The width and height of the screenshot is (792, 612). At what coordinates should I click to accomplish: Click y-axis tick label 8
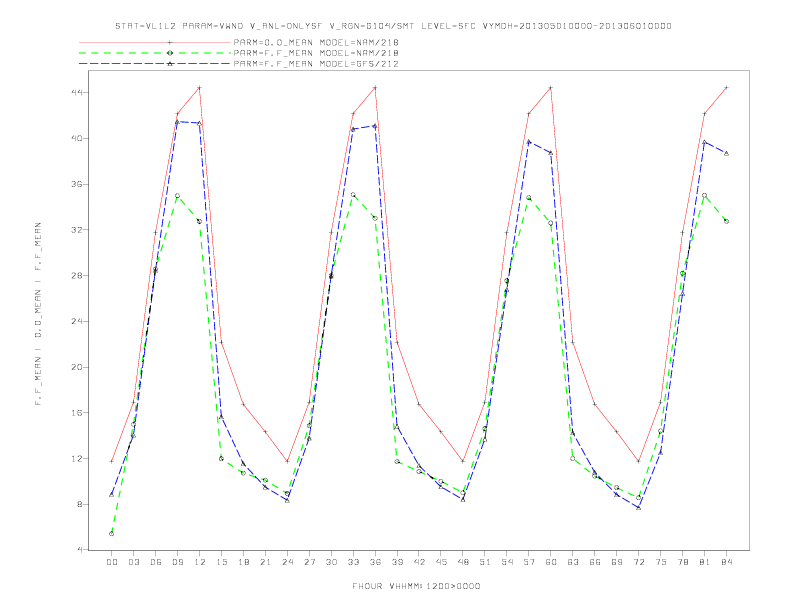pyautogui.click(x=81, y=504)
